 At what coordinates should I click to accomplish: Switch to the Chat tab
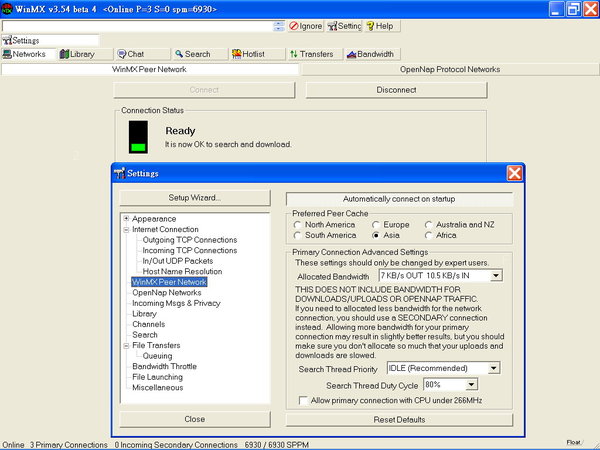(143, 54)
